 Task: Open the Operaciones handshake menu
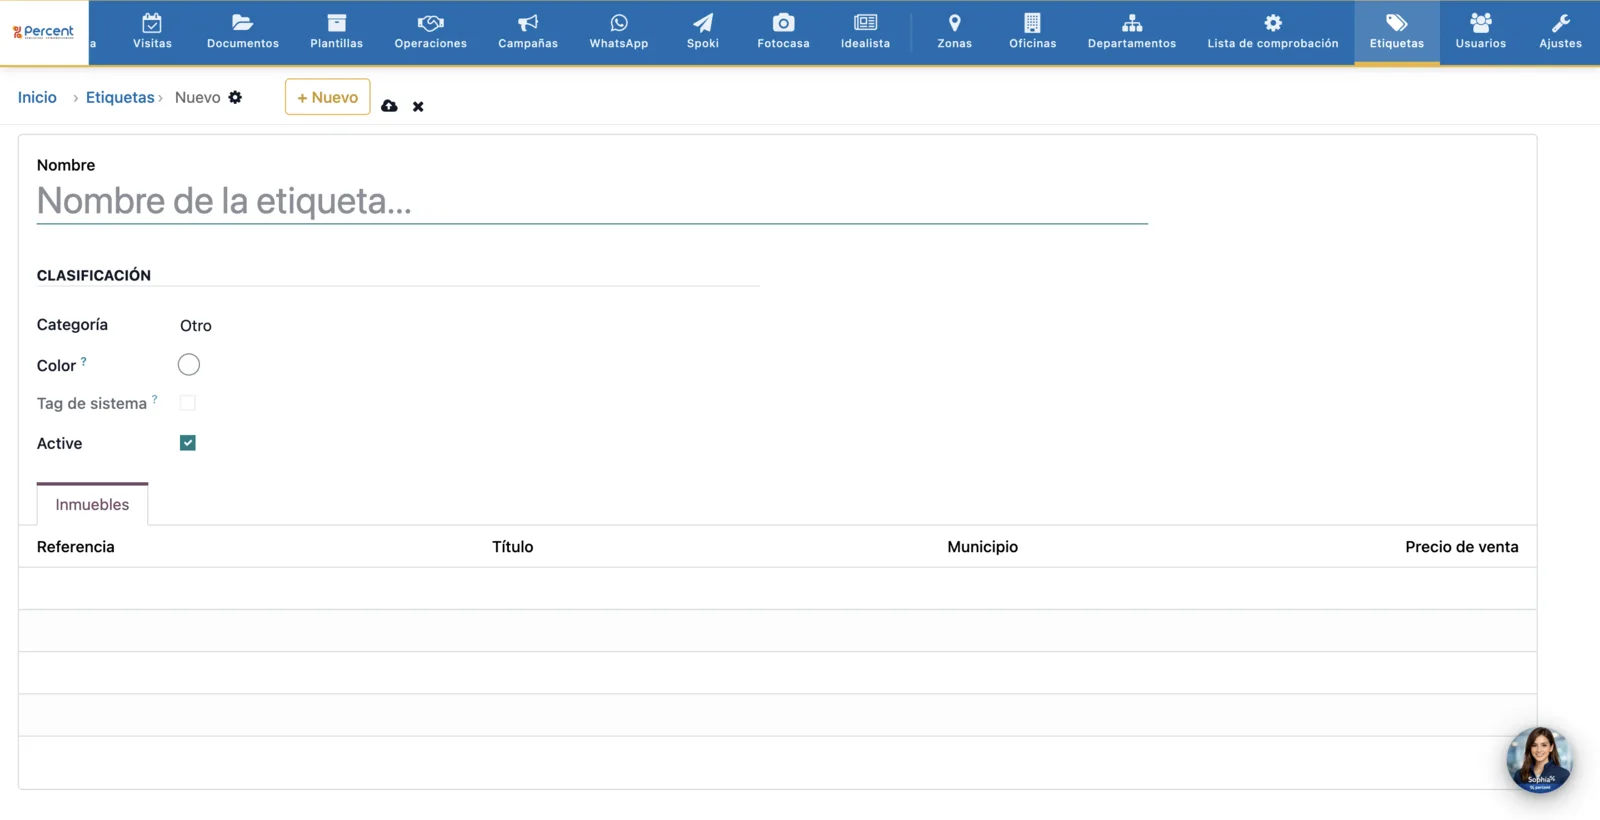click(x=431, y=32)
